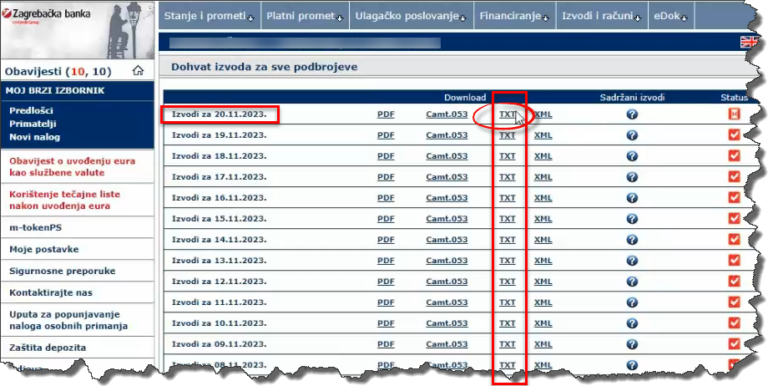Open the eDok menu item
The height and width of the screenshot is (386, 768).
[x=671, y=16]
